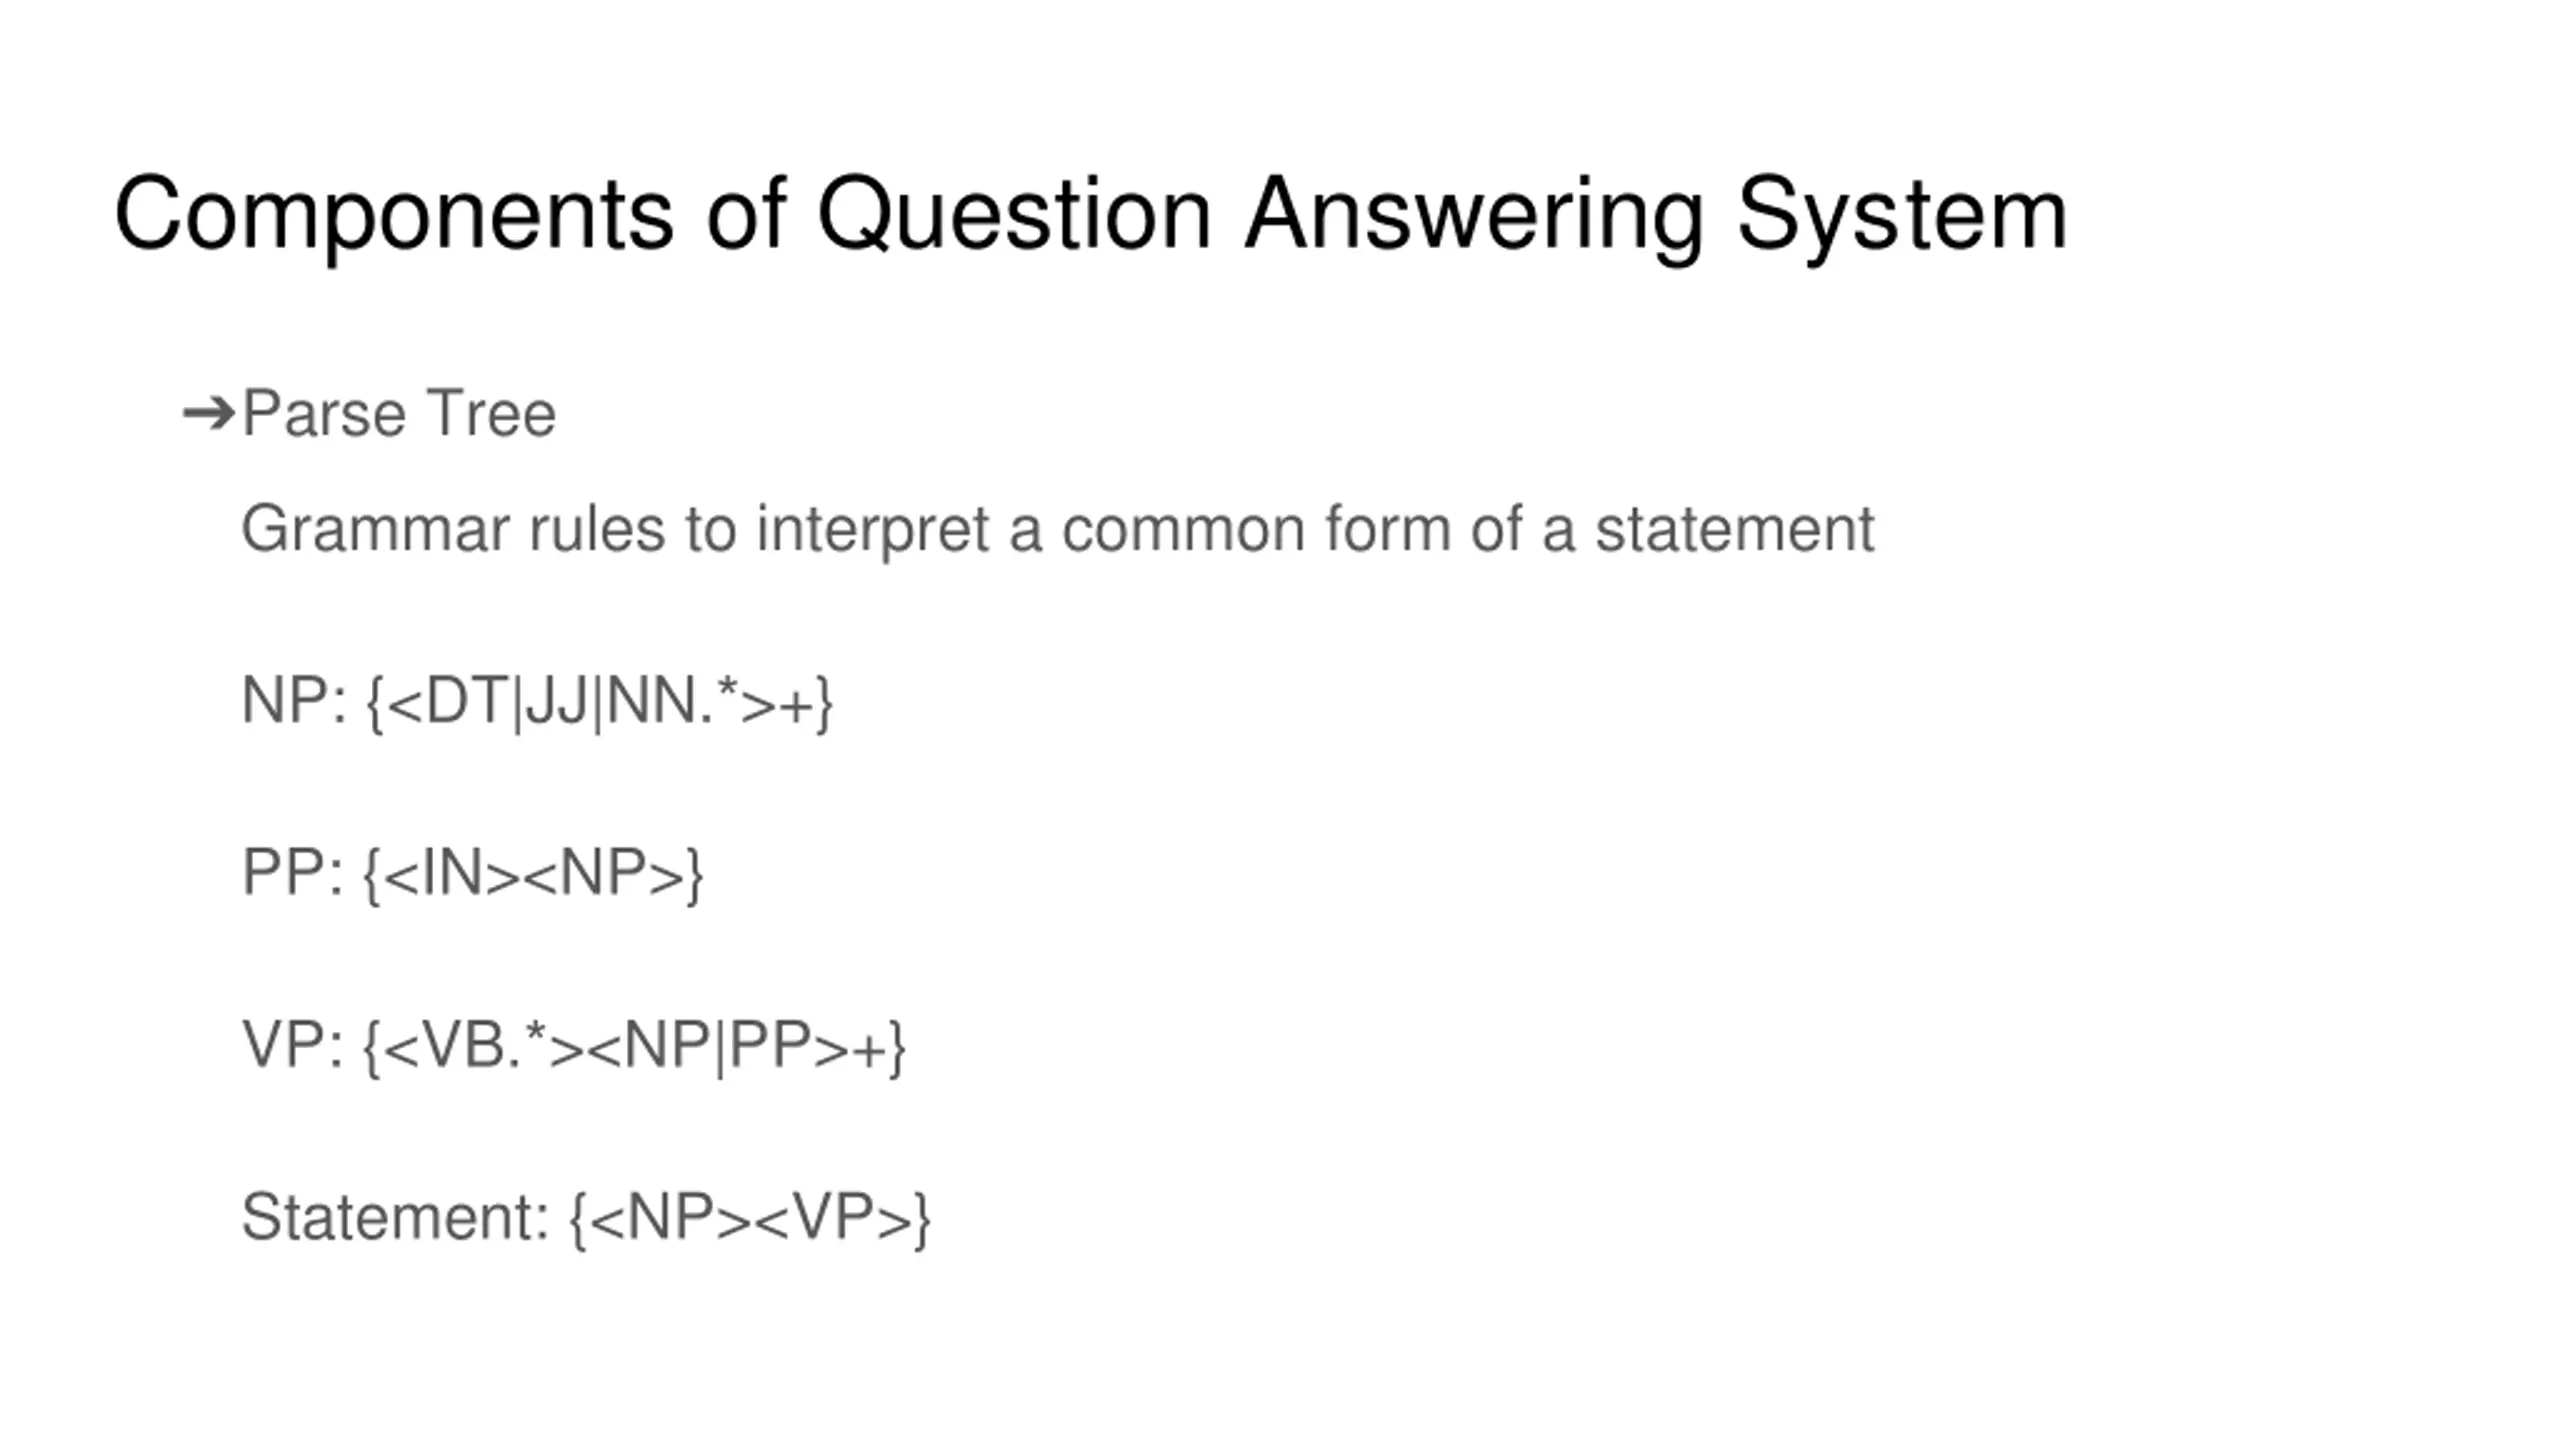Click the {<IN><NP>} pattern
The width and height of the screenshot is (2560, 1440).
coord(533,875)
